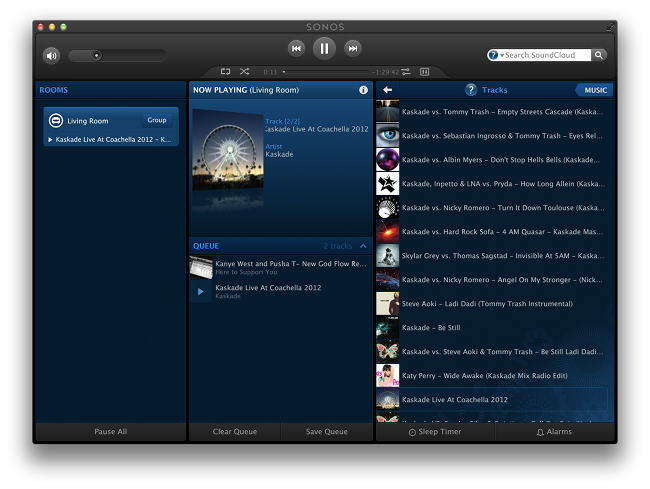Click the Living Room room icon
The image size is (650, 489).
56,121
